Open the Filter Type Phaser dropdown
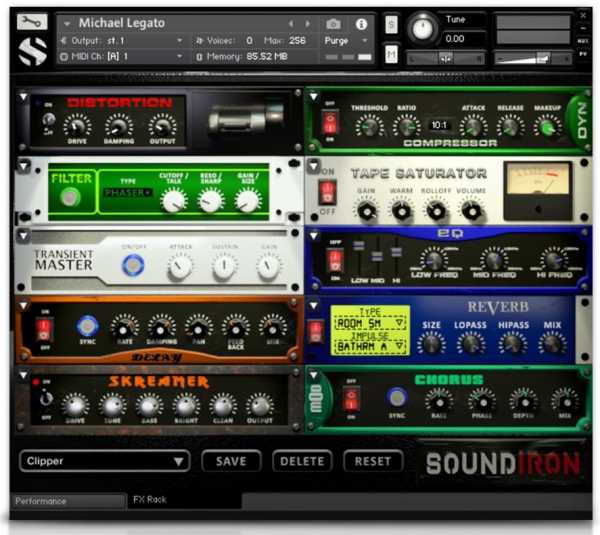 [128, 192]
